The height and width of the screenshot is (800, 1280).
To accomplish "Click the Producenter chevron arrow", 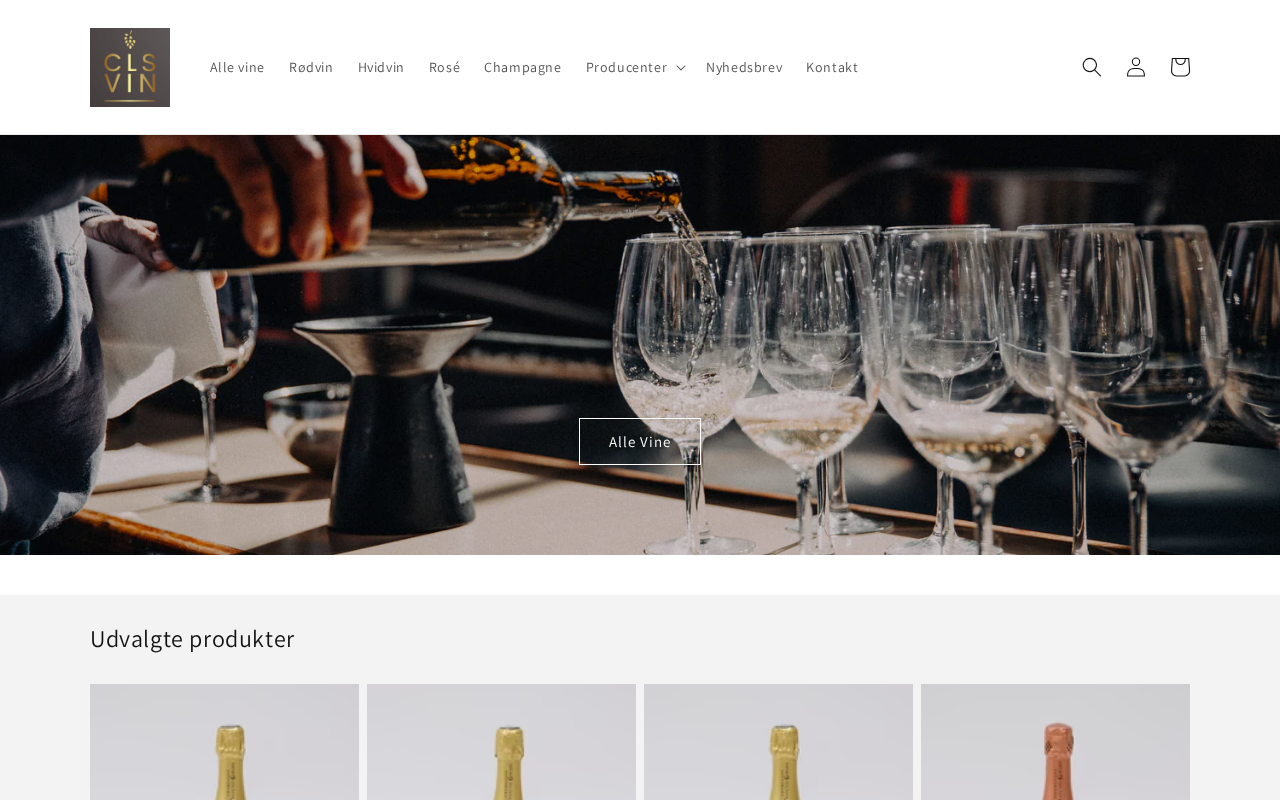I will (x=681, y=67).
